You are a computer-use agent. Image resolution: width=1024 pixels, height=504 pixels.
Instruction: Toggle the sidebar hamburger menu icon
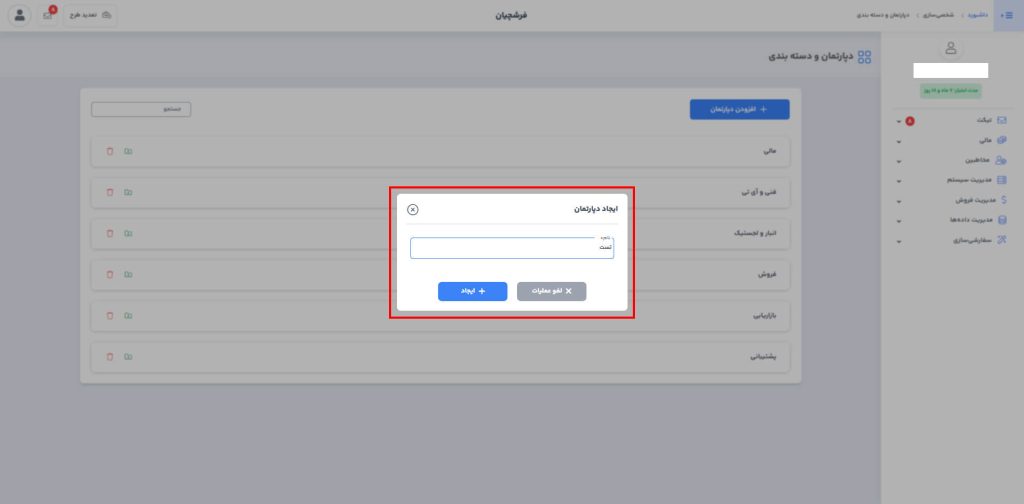[1007, 15]
